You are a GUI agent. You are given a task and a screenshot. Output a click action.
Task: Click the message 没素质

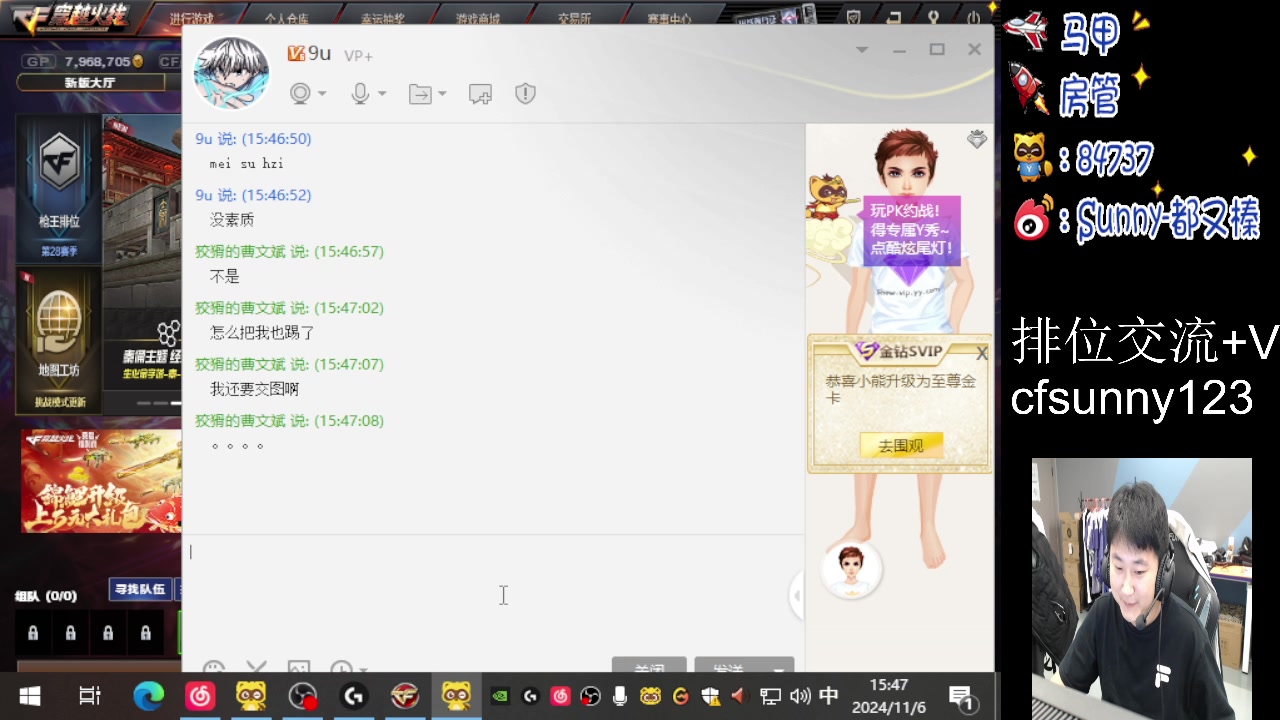click(232, 219)
